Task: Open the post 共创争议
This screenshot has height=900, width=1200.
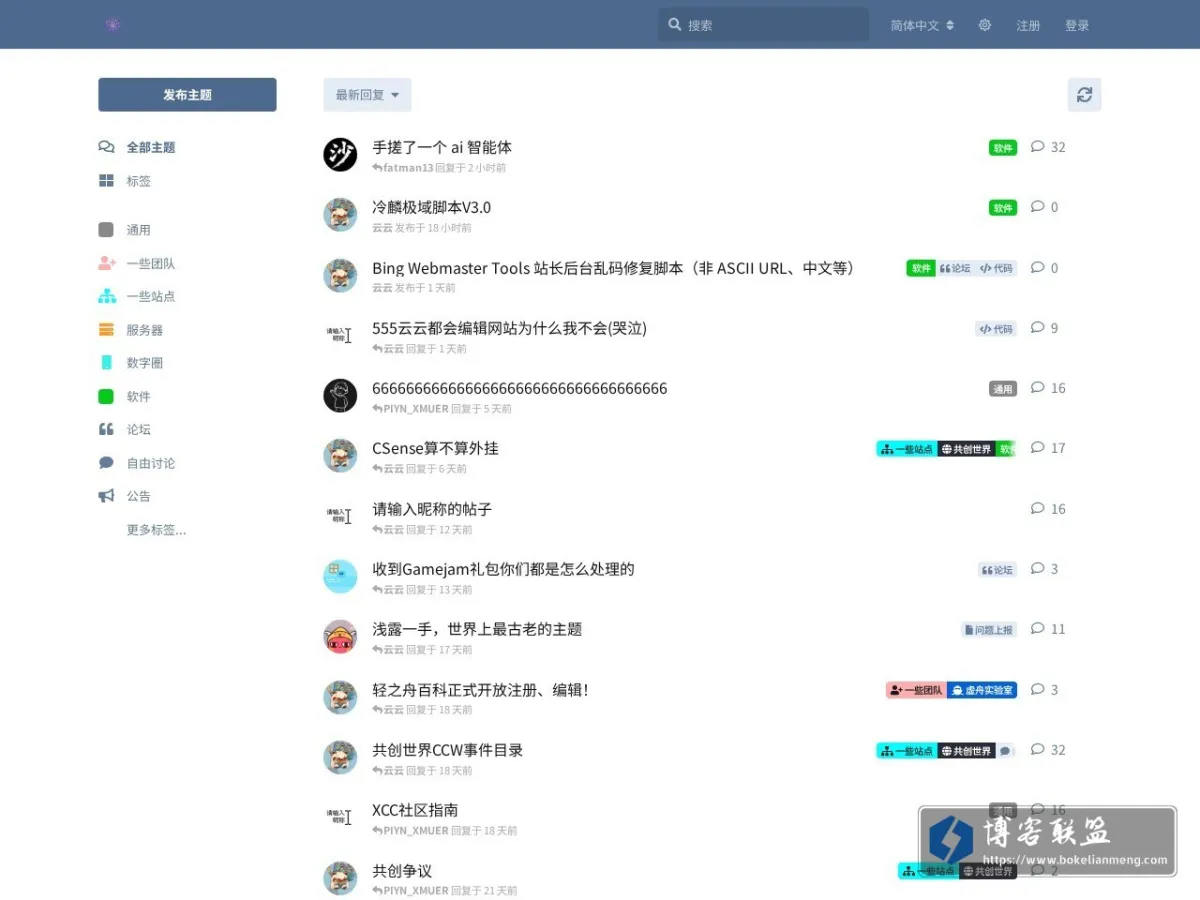Action: pos(402,871)
